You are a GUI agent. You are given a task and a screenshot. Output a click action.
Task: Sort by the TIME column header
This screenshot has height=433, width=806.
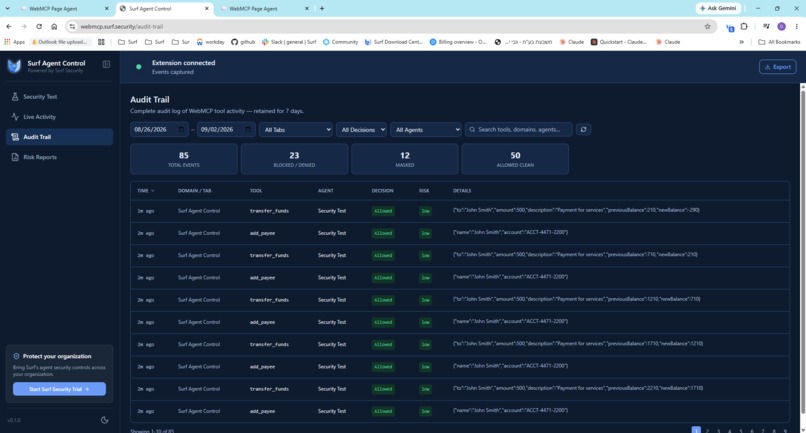[145, 191]
